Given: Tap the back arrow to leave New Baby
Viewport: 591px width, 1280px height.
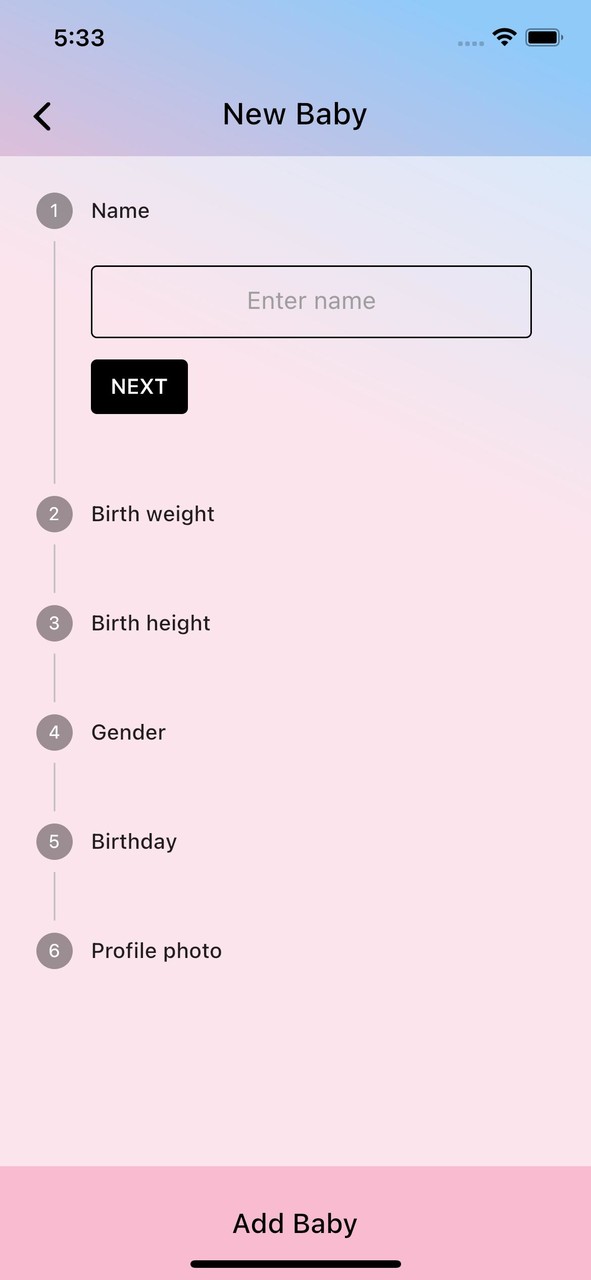Looking at the screenshot, I should [42, 116].
